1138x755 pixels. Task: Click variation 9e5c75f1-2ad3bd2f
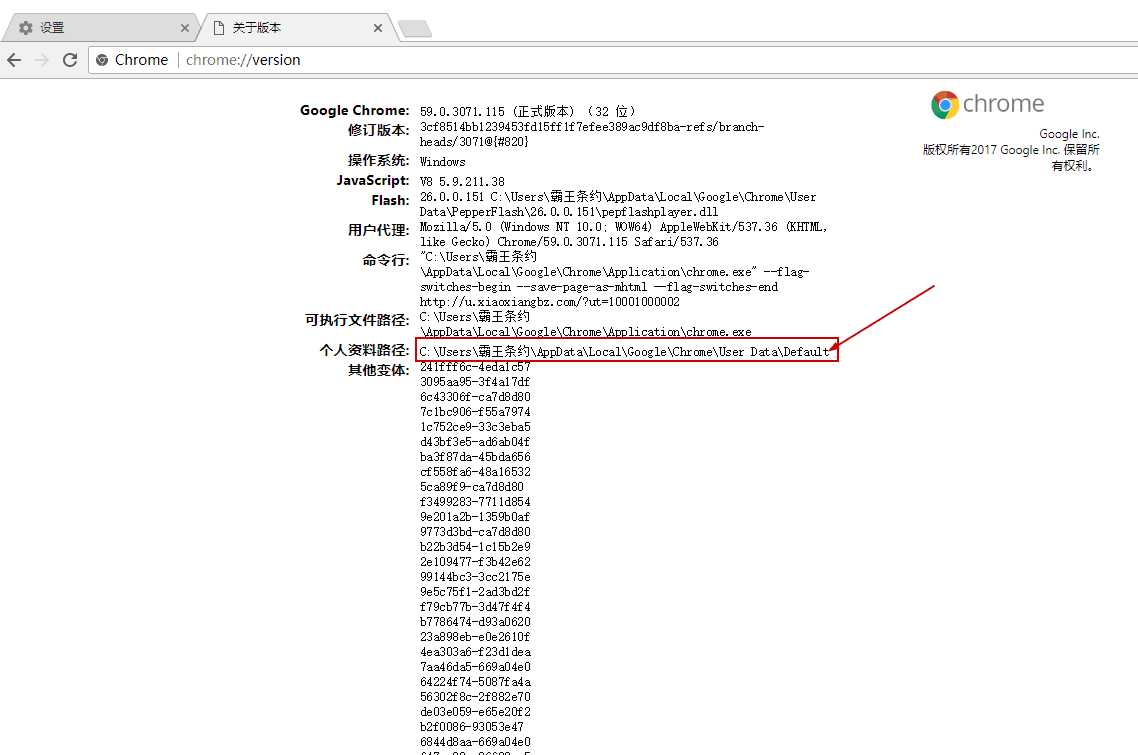(x=475, y=592)
